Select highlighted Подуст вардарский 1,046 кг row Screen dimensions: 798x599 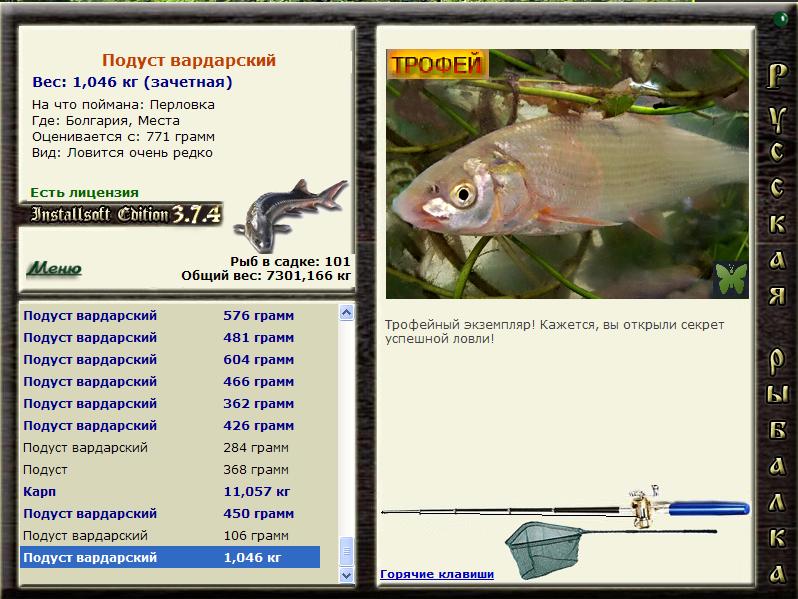[x=170, y=557]
